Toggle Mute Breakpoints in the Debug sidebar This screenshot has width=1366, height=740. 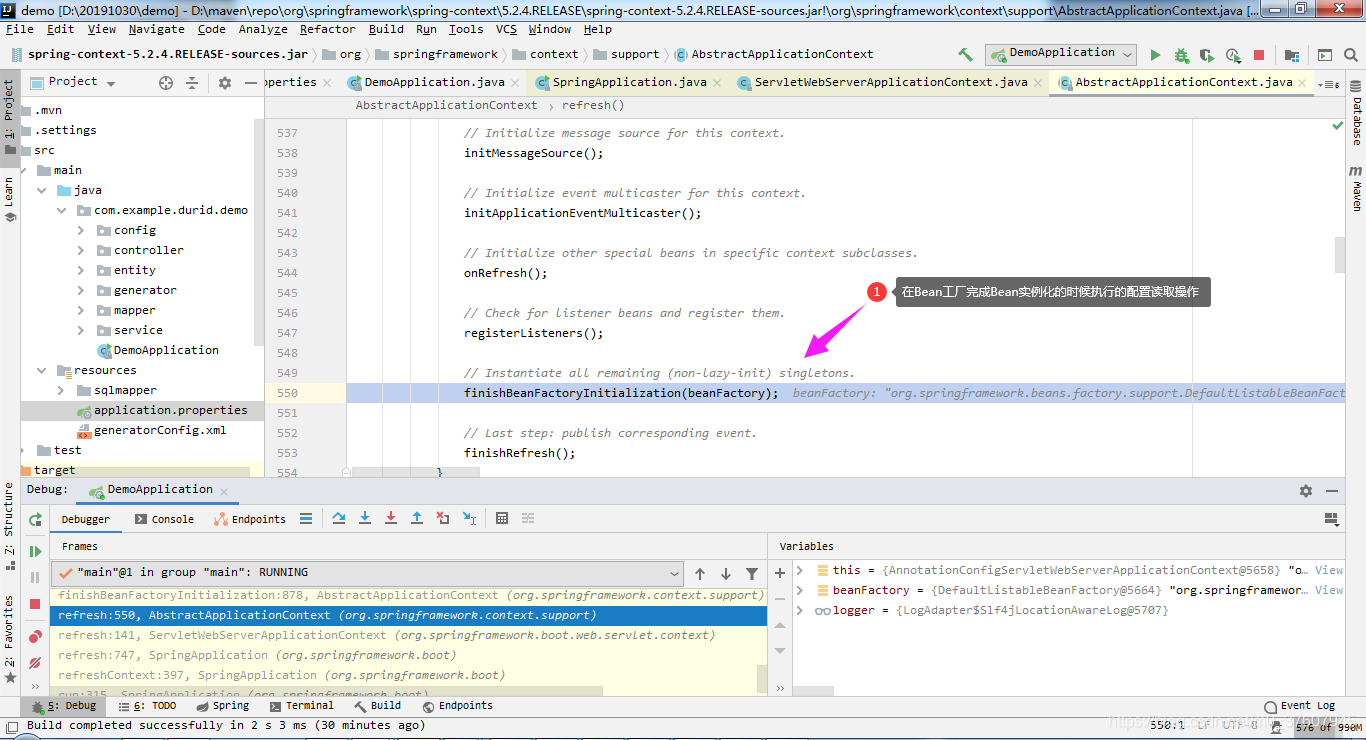pos(35,662)
